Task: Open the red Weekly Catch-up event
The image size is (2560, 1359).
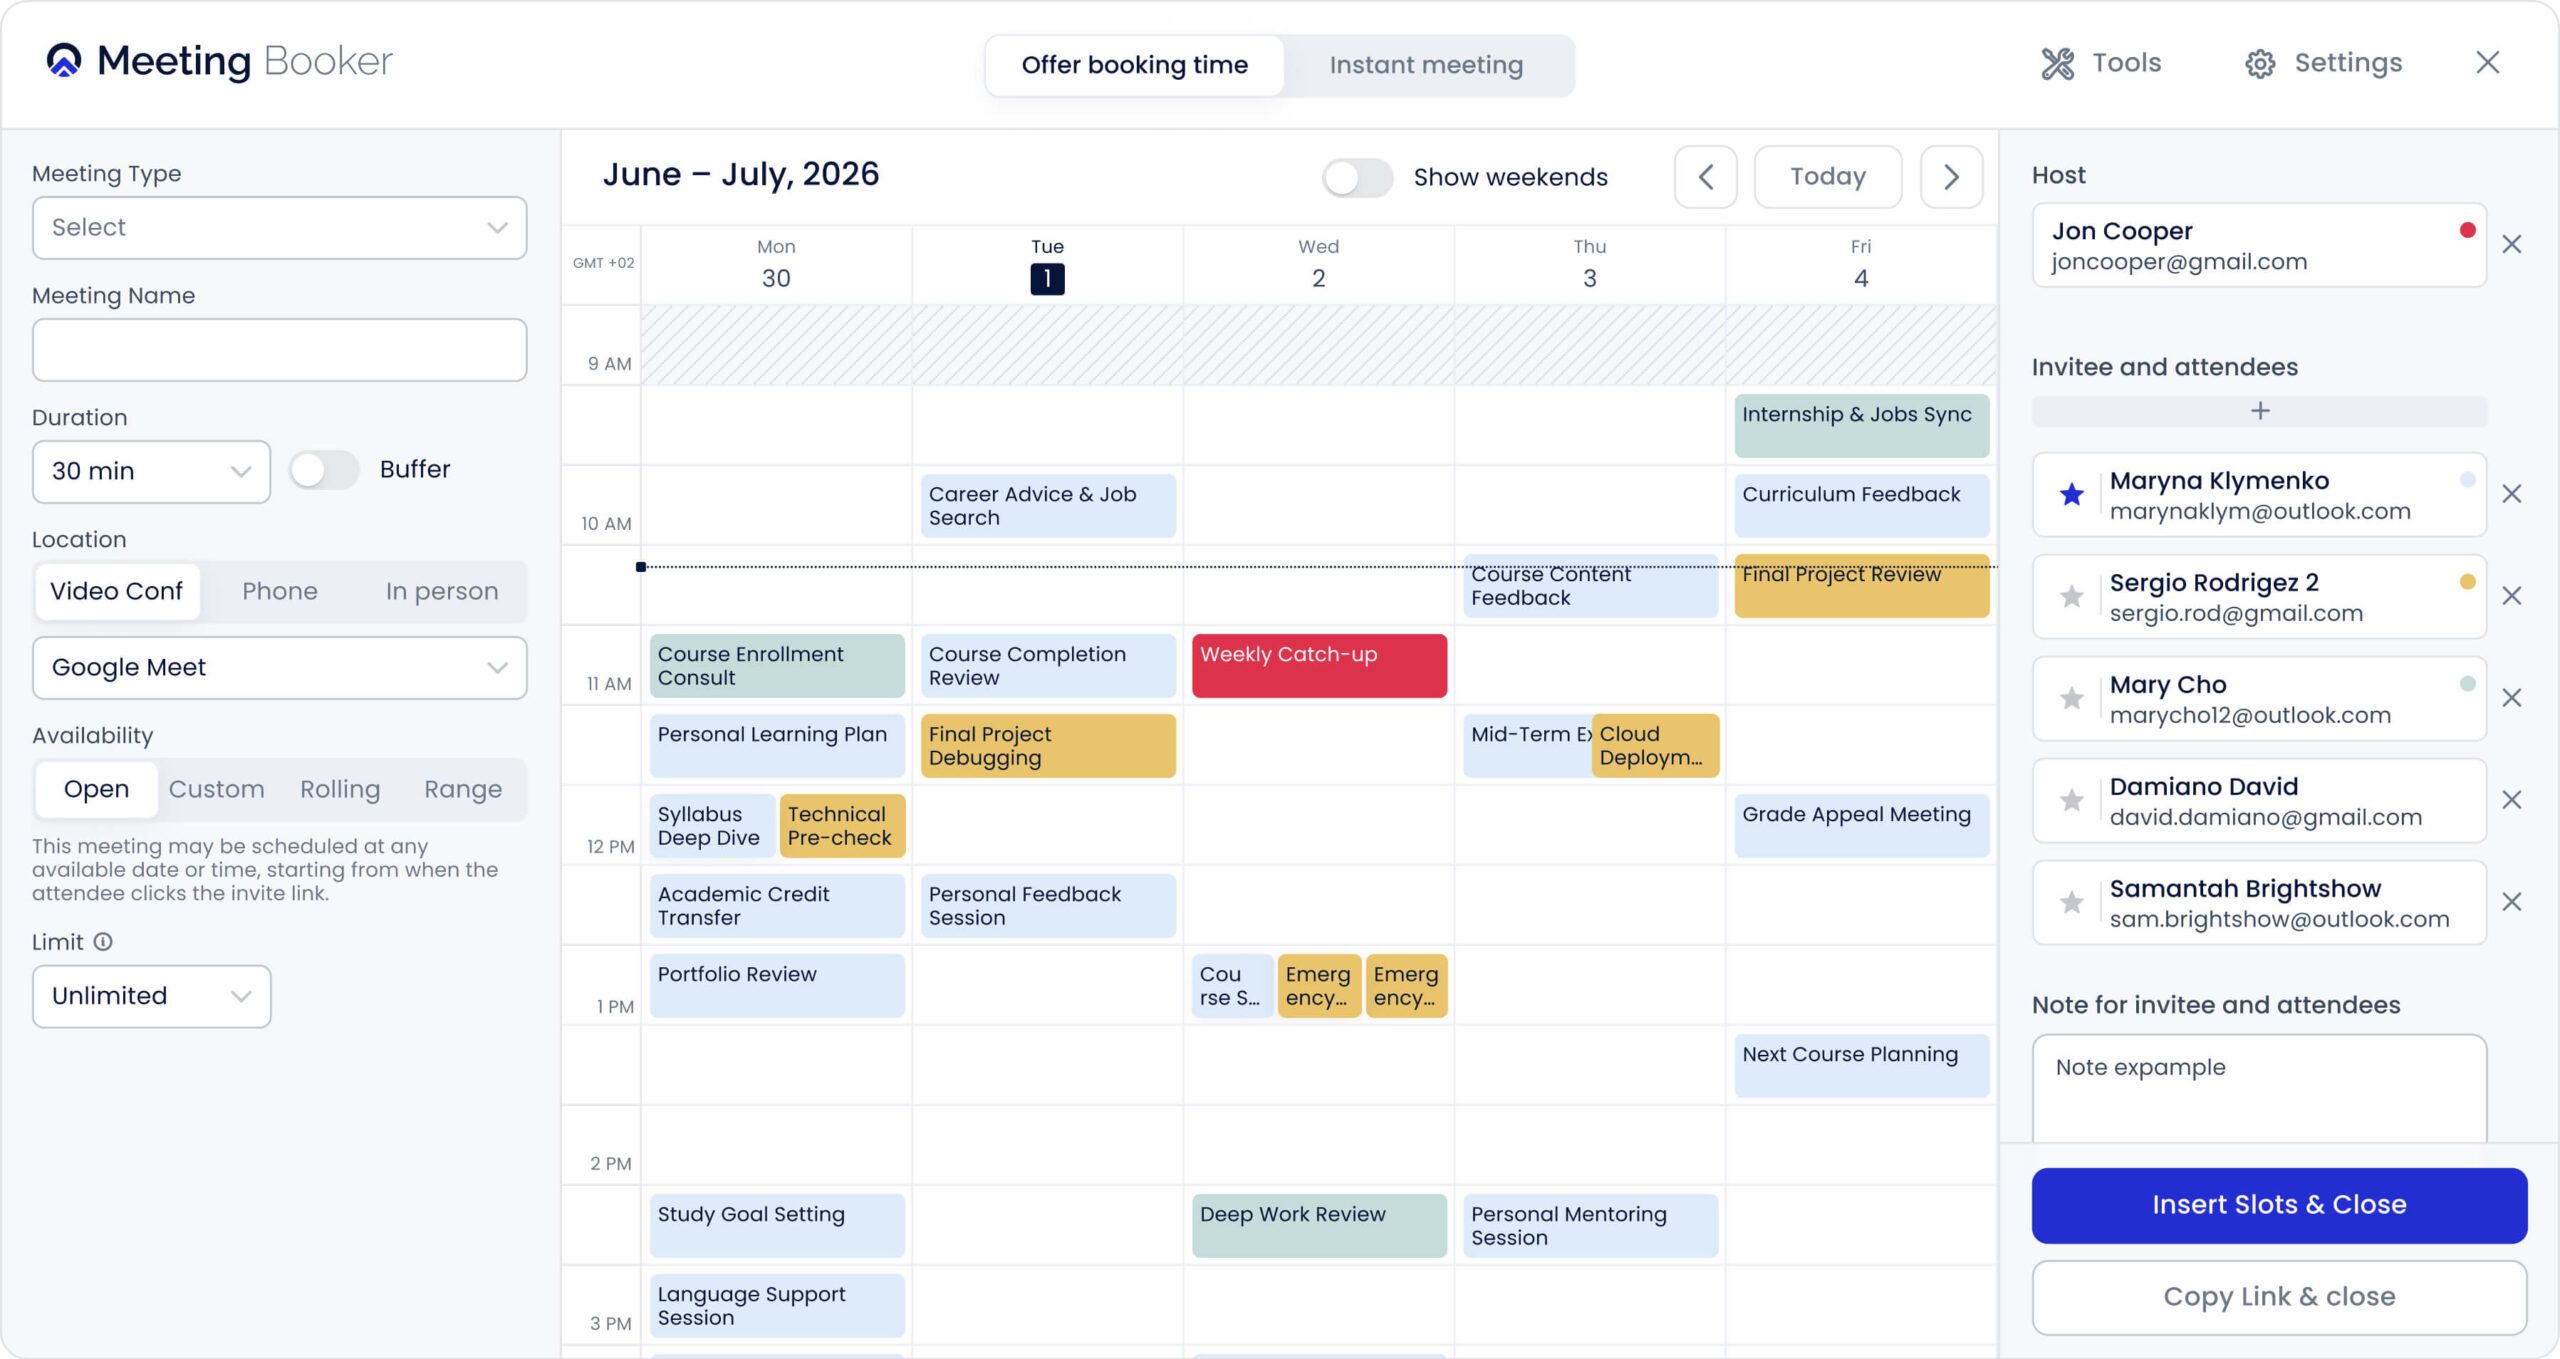Action: [1319, 665]
